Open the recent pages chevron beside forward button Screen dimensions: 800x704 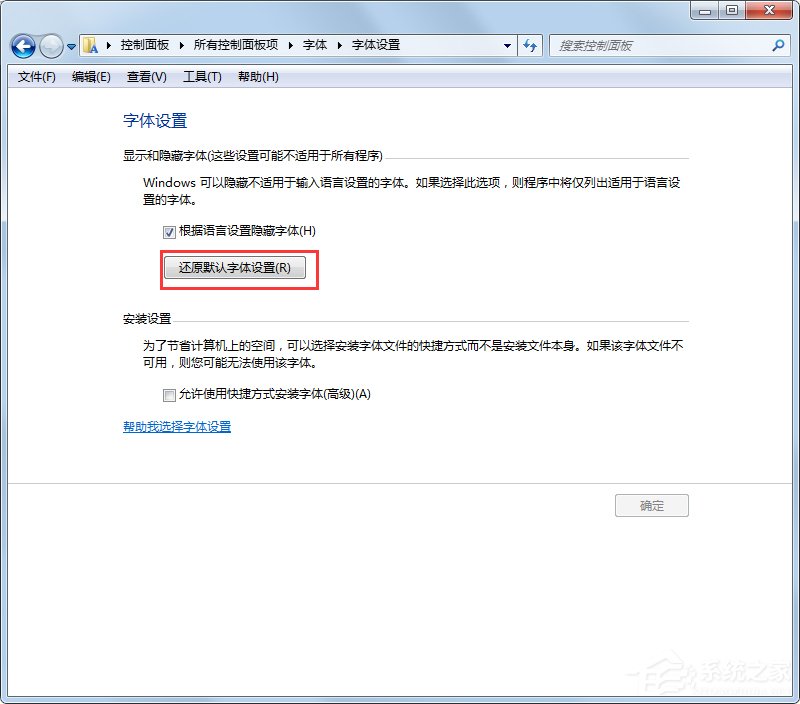coord(69,46)
